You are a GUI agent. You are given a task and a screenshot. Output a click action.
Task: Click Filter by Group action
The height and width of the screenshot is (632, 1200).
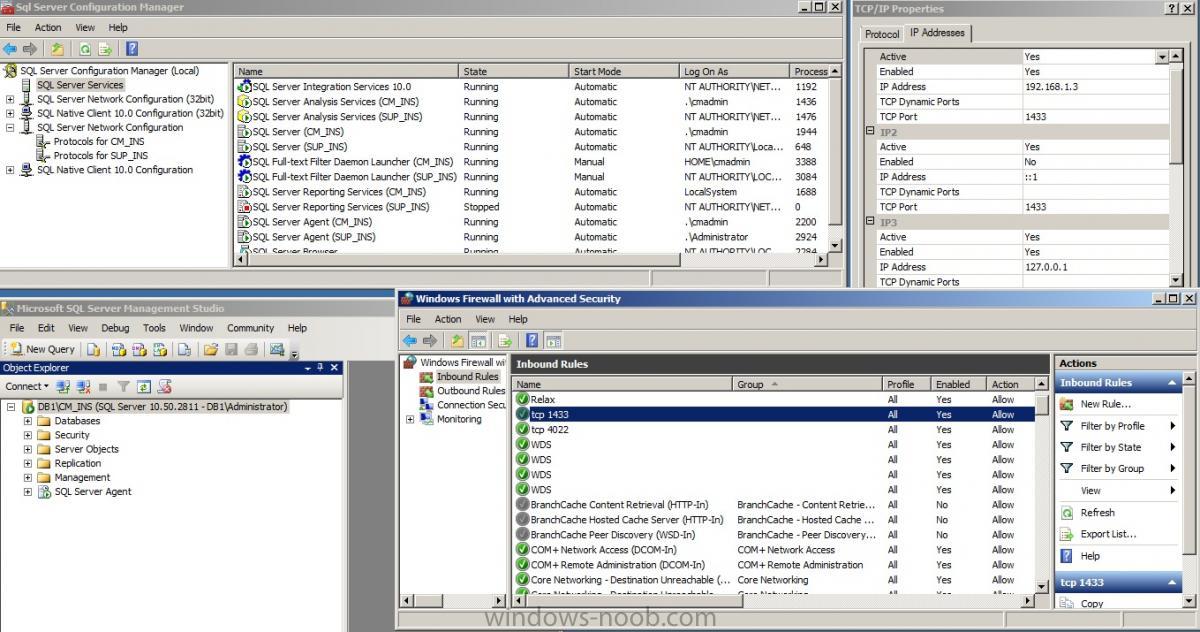(1112, 468)
